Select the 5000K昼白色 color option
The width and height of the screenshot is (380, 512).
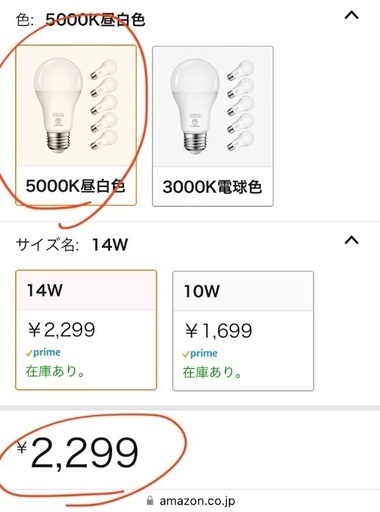tap(76, 125)
